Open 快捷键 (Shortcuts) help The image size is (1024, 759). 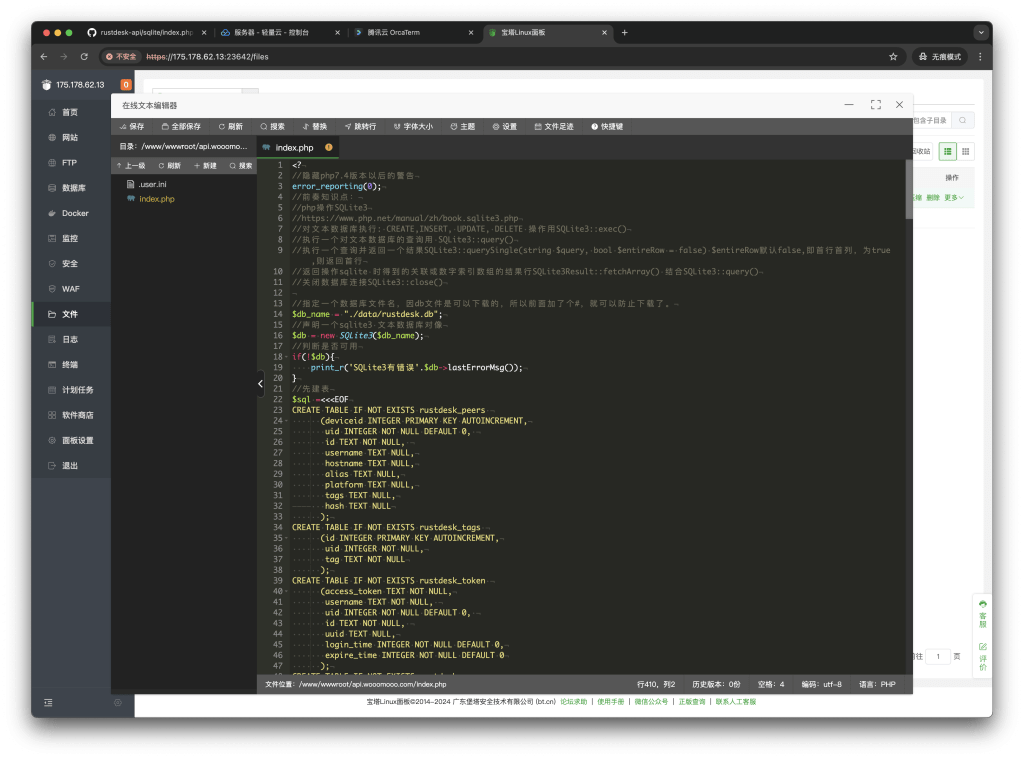pos(607,127)
